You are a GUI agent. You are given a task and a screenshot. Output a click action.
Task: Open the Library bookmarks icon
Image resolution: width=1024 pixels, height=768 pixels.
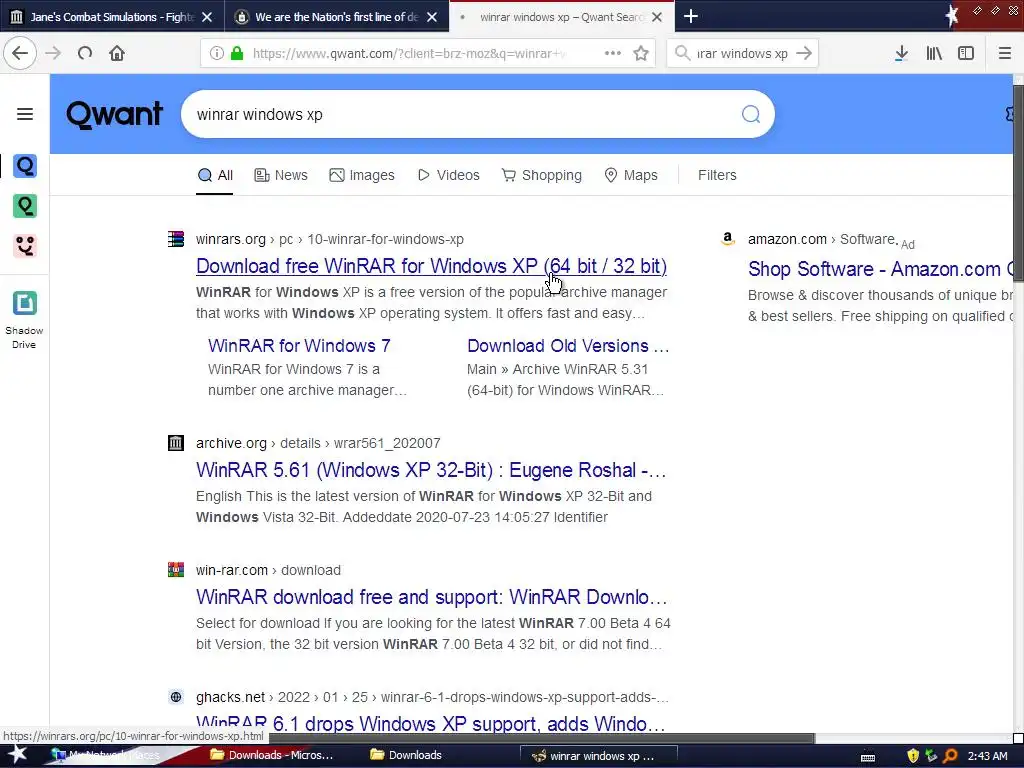[934, 53]
